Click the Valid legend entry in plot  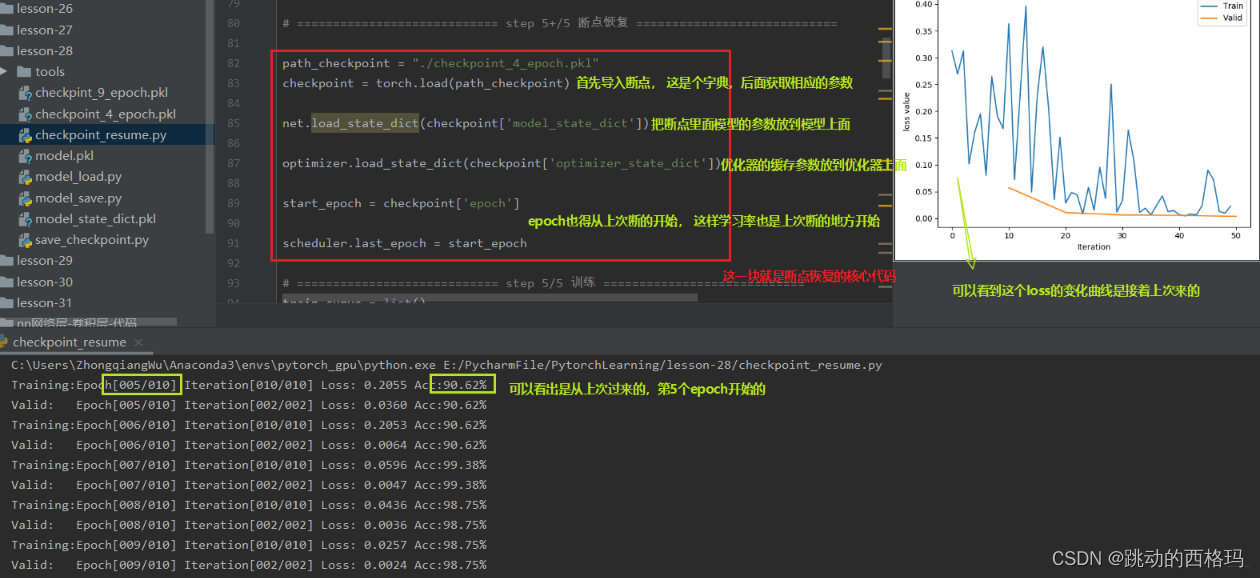1221,18
